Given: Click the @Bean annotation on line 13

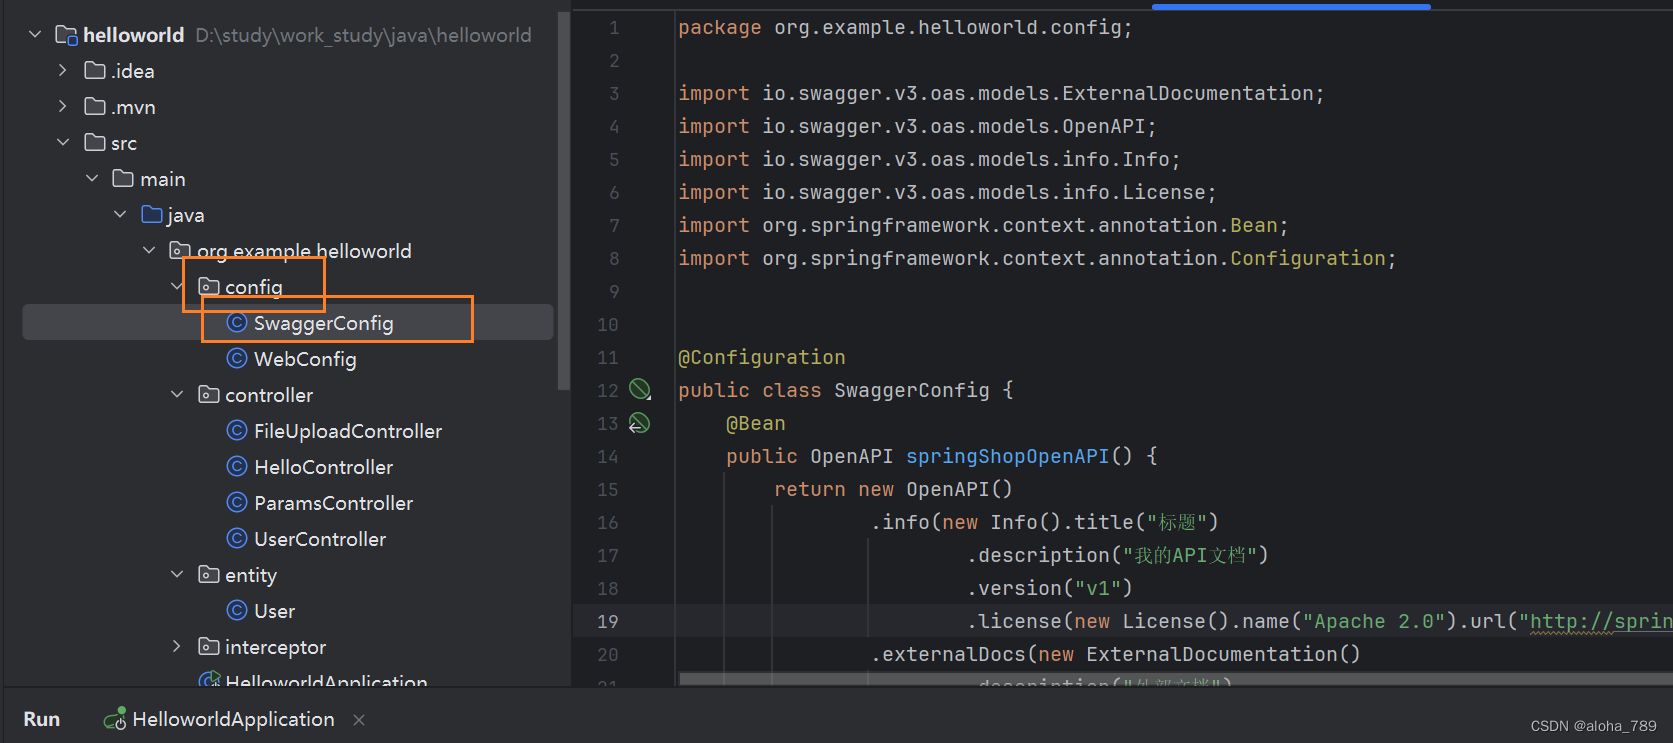Looking at the screenshot, I should (756, 423).
